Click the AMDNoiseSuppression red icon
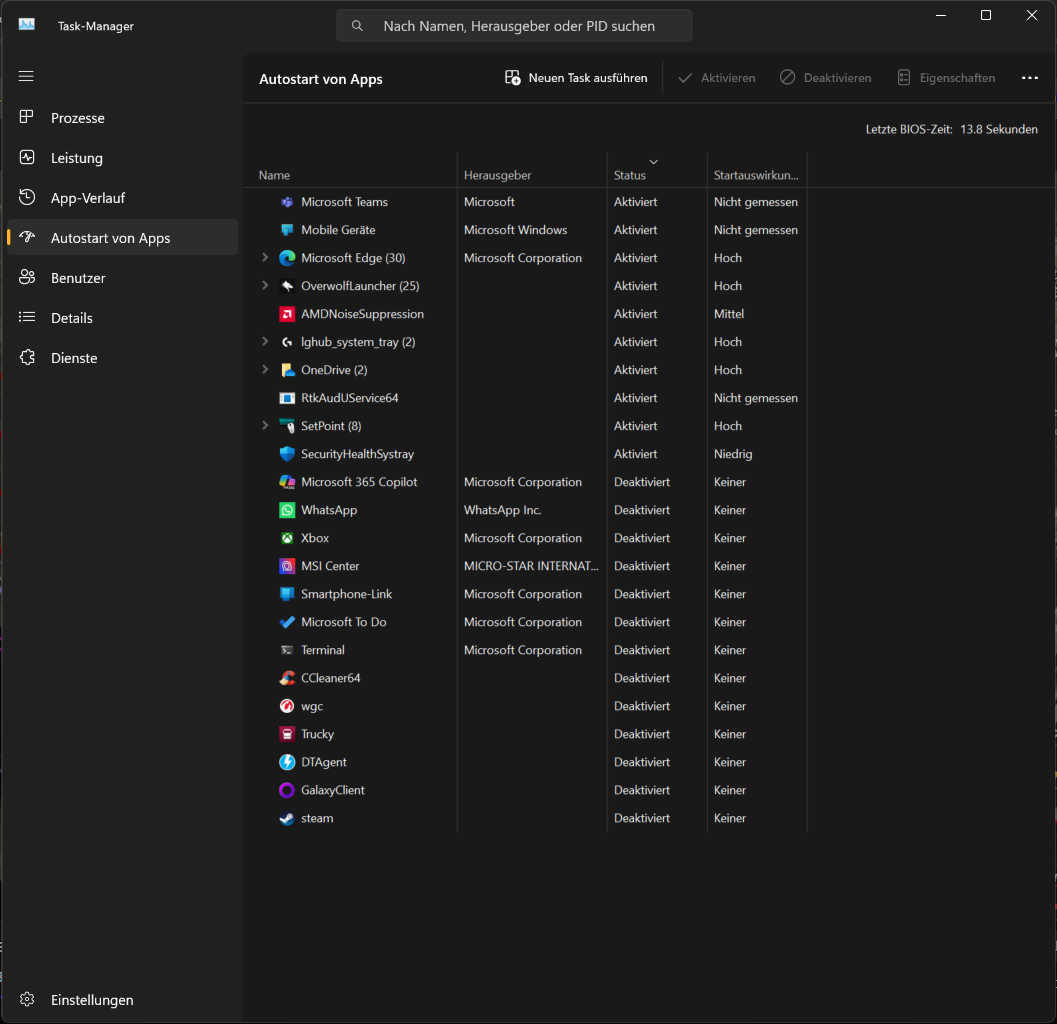The width and height of the screenshot is (1057, 1024). click(287, 314)
